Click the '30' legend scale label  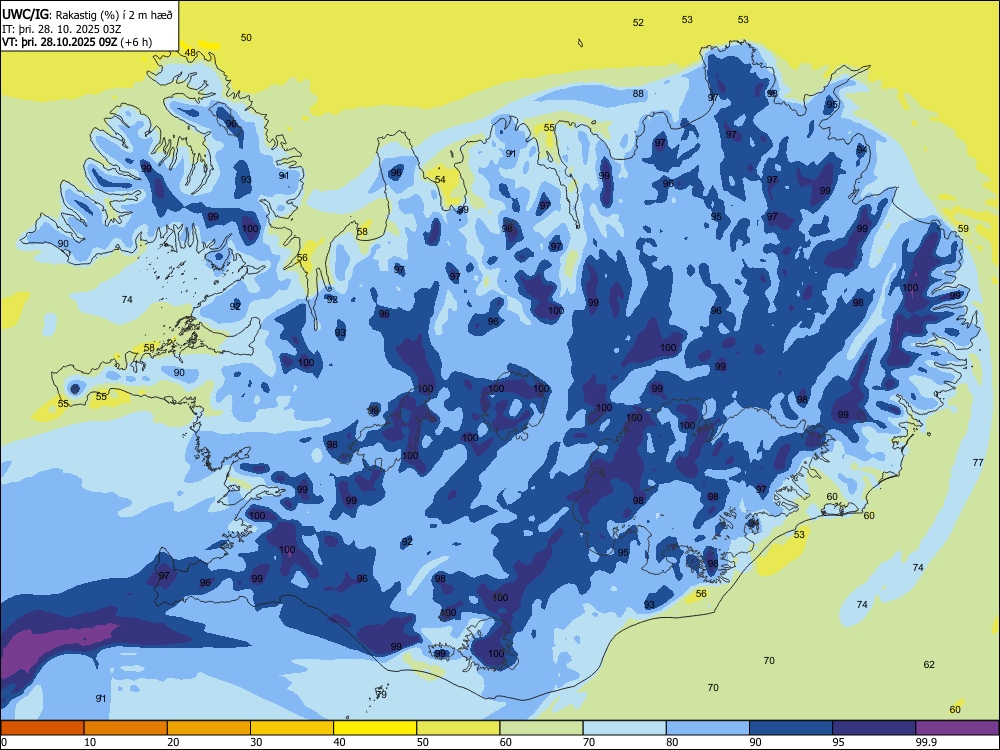click(x=256, y=742)
